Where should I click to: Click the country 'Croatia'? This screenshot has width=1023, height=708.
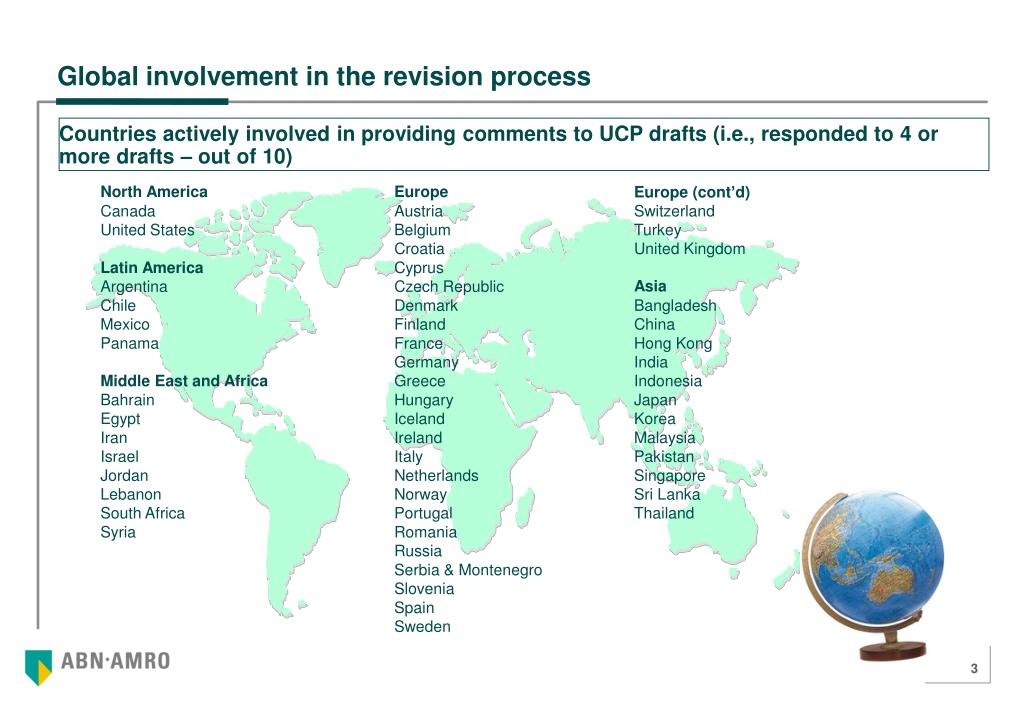click(419, 249)
